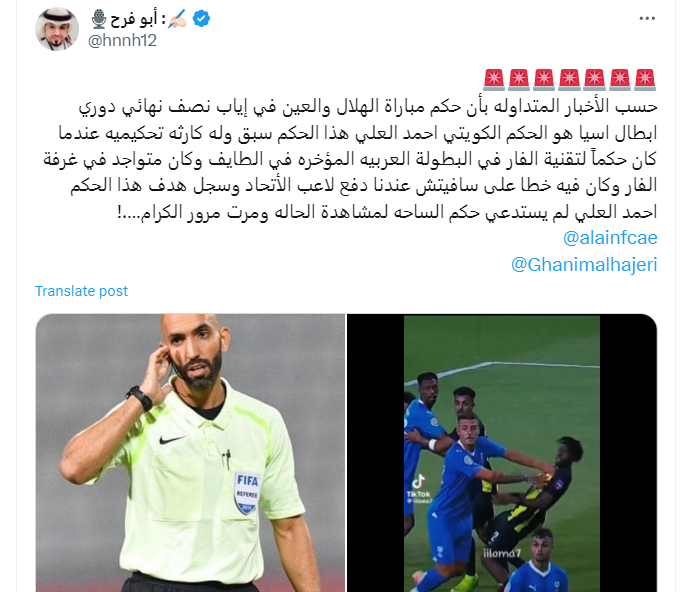Click the blue verified checkmark badge

coord(201,19)
